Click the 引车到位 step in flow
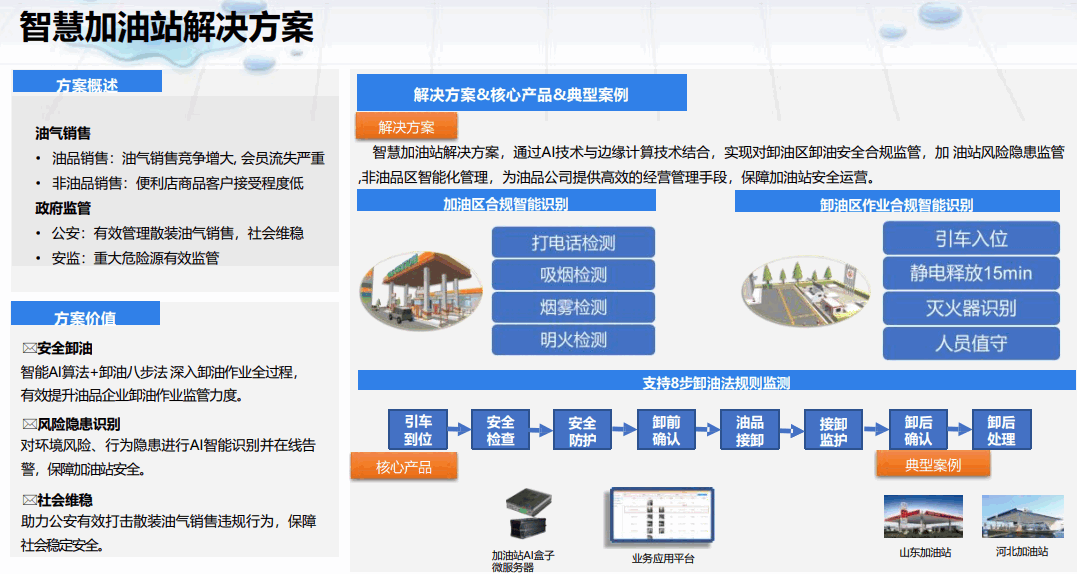The height and width of the screenshot is (574, 1077). (x=418, y=431)
